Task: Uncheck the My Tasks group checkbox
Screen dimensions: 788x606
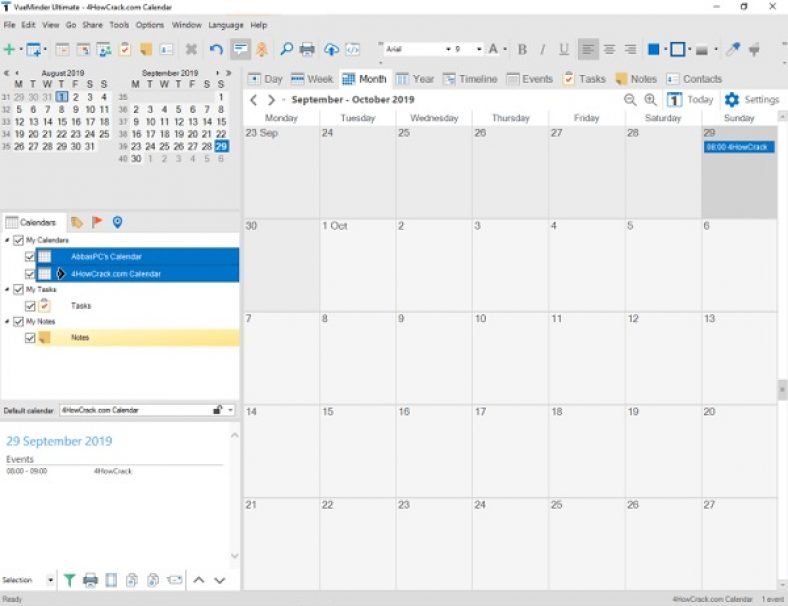Action: (18, 289)
